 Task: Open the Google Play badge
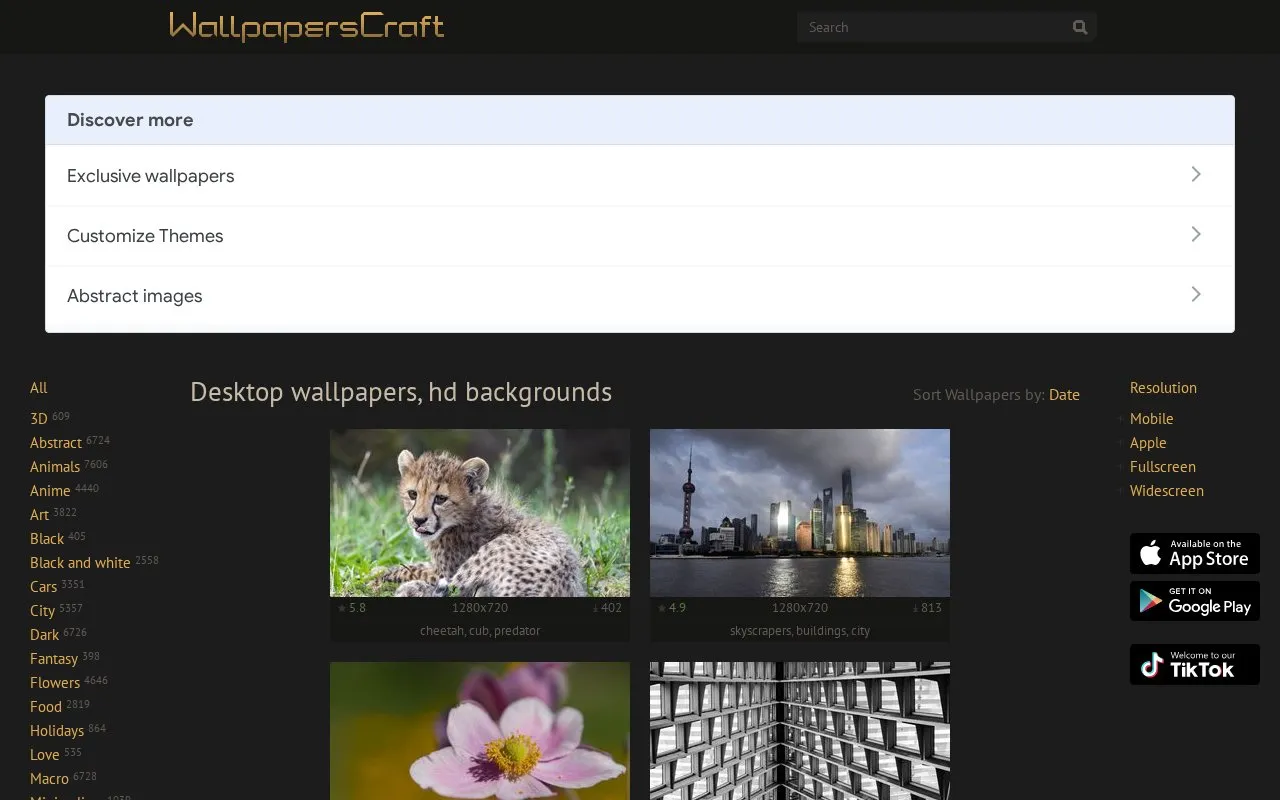pyautogui.click(x=1195, y=601)
